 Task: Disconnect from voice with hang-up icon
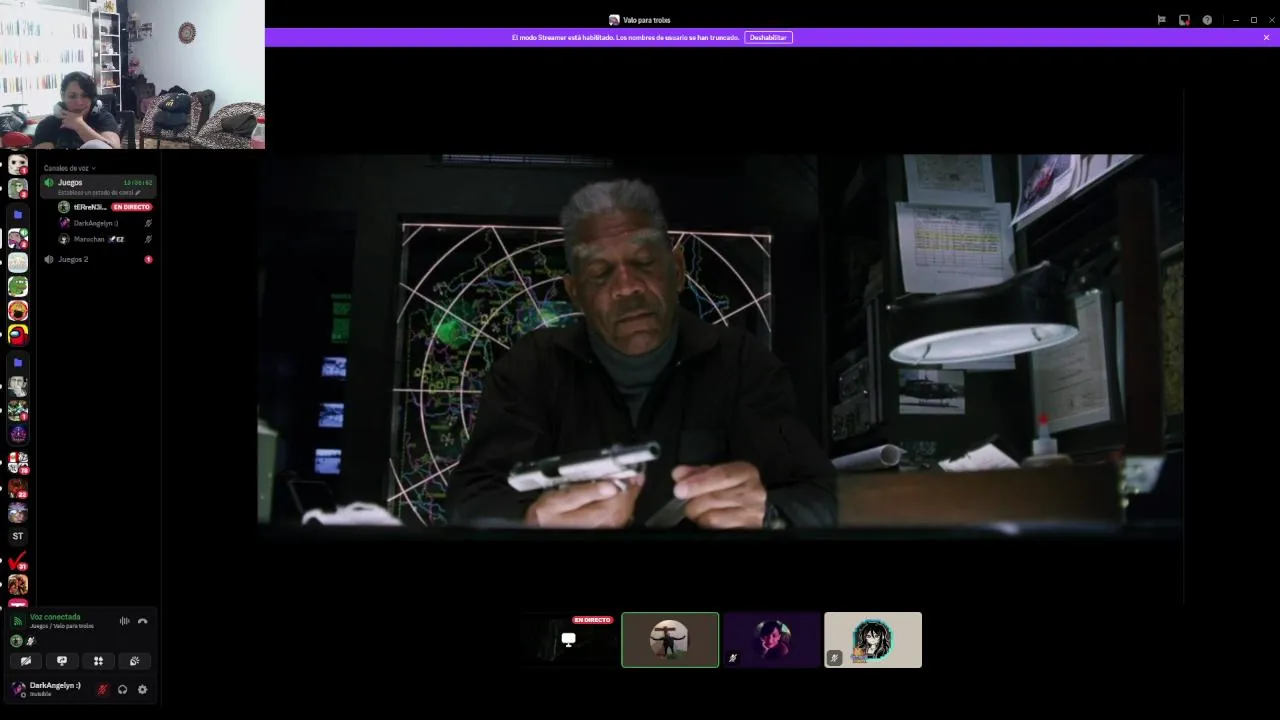point(142,621)
